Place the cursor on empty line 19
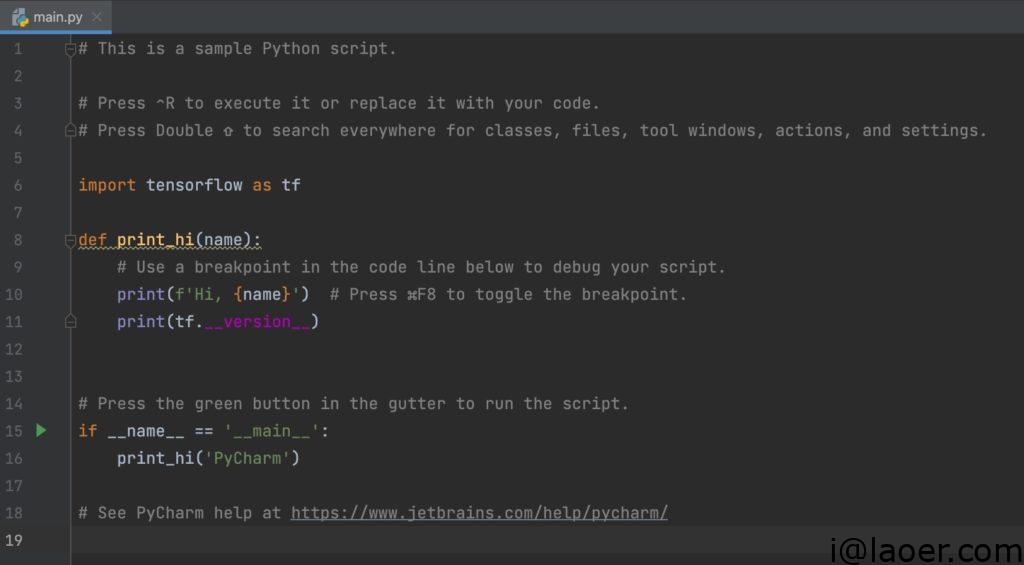This screenshot has height=565, width=1024. (x=400, y=540)
